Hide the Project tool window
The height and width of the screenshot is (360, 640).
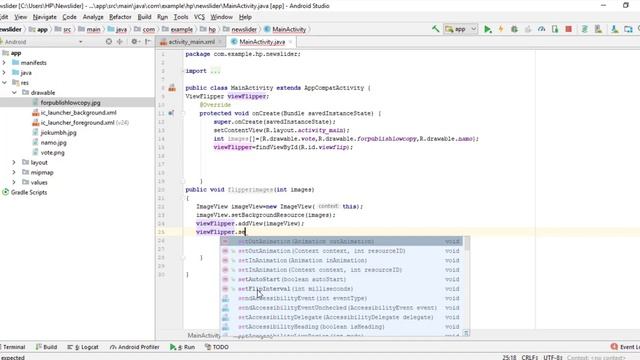148,42
